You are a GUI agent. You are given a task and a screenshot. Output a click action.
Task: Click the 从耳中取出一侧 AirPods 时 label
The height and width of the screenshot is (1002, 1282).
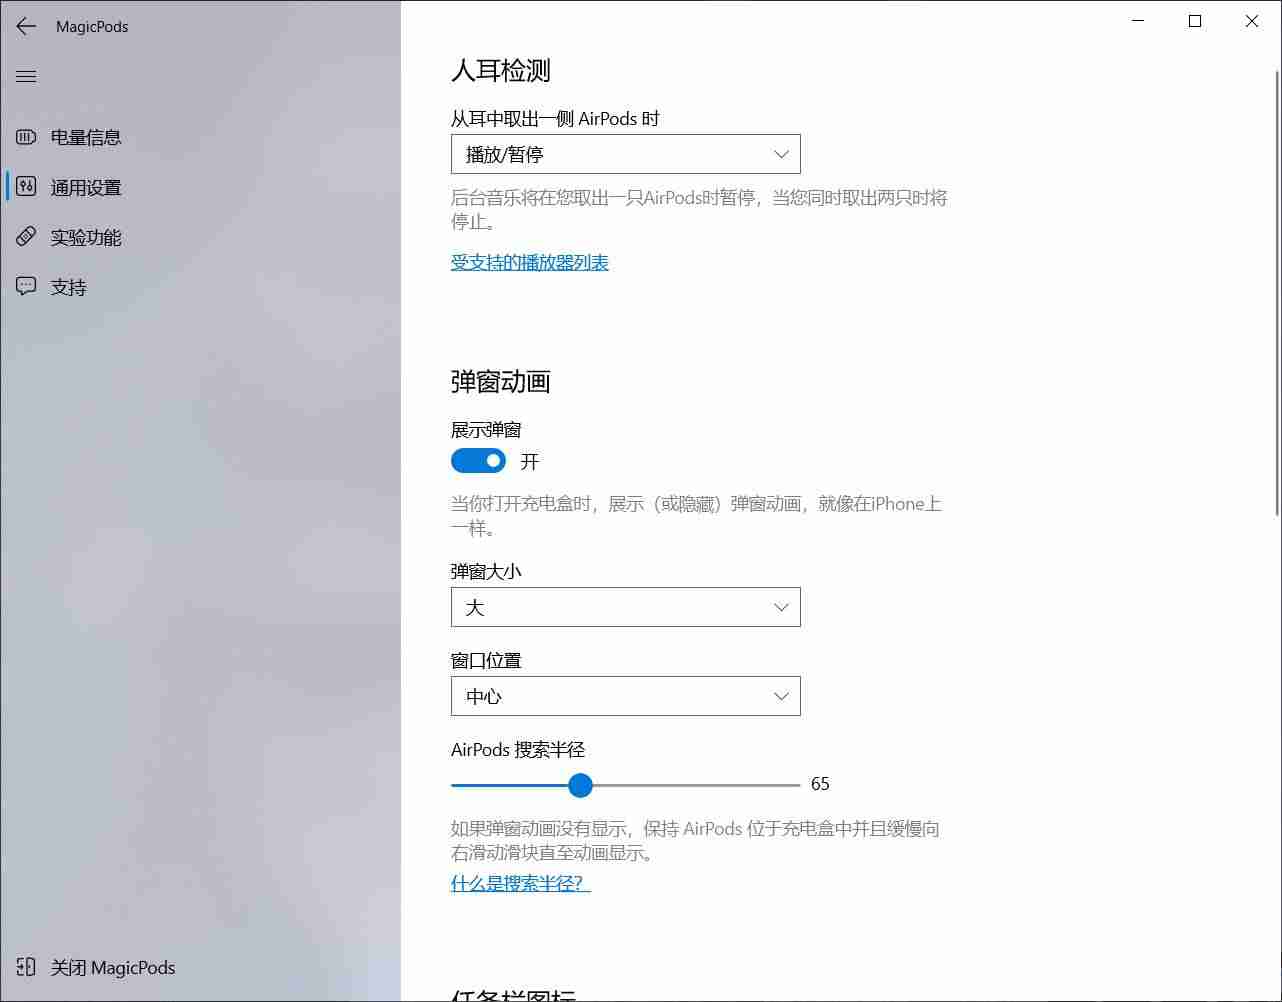(555, 119)
